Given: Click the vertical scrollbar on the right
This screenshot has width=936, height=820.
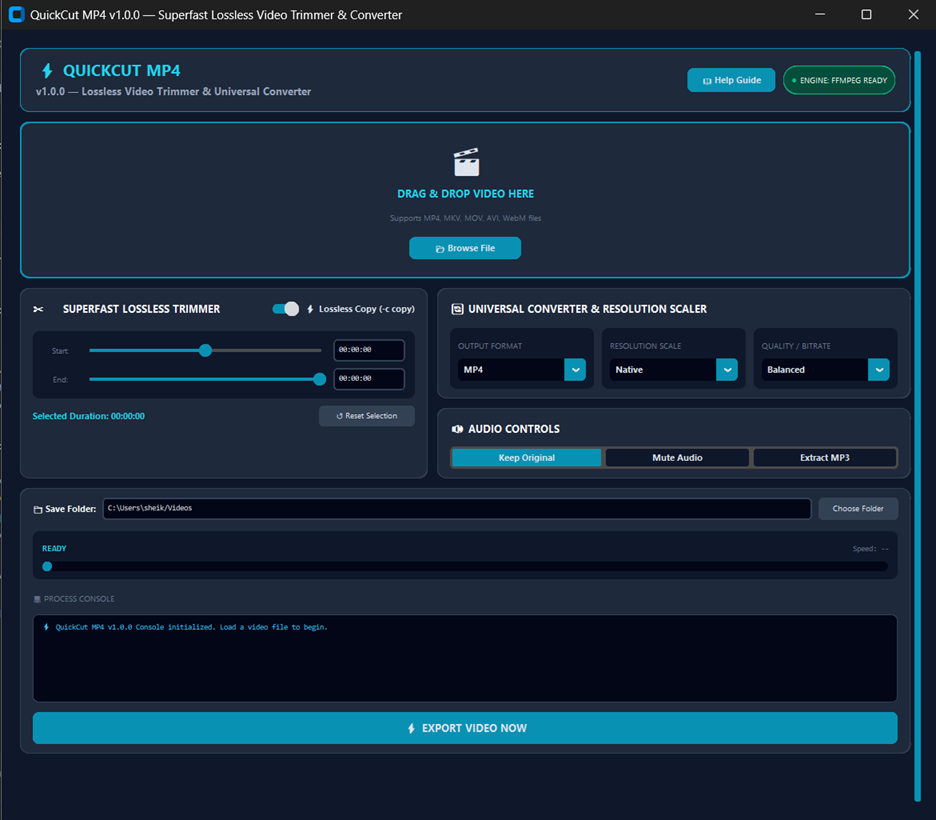Looking at the screenshot, I should (917, 426).
